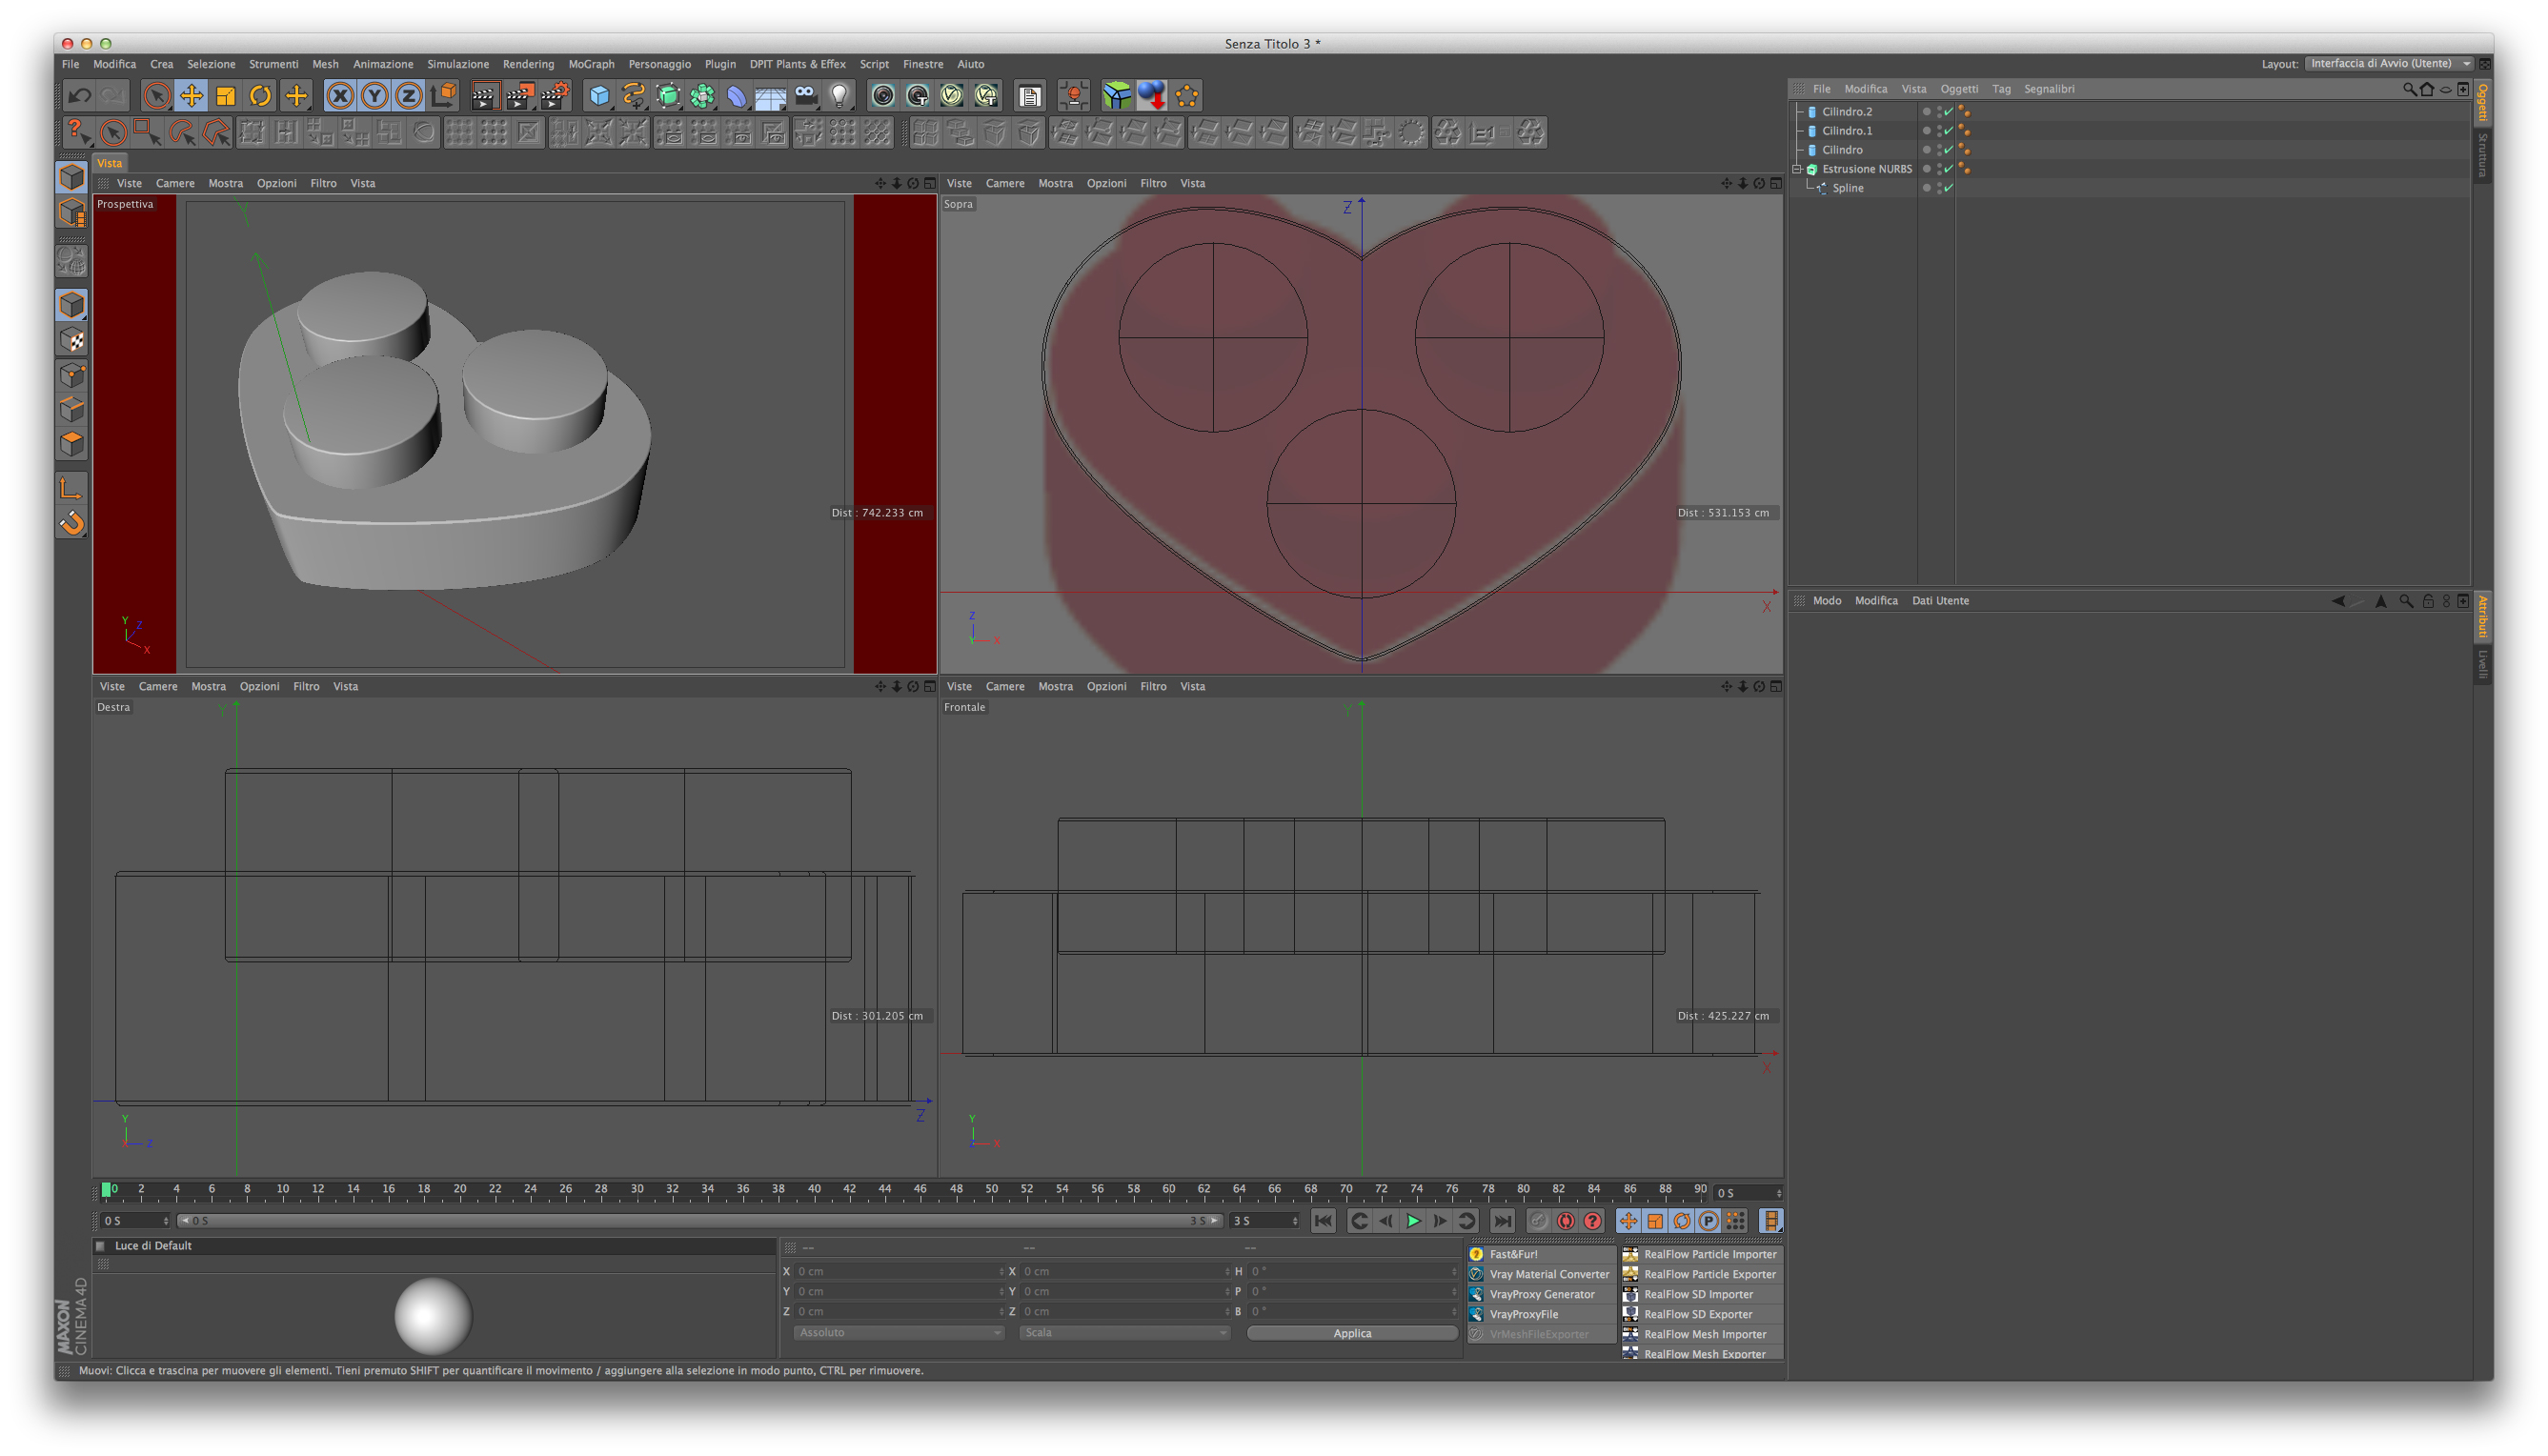Select the Spline object in tree

(1847, 188)
